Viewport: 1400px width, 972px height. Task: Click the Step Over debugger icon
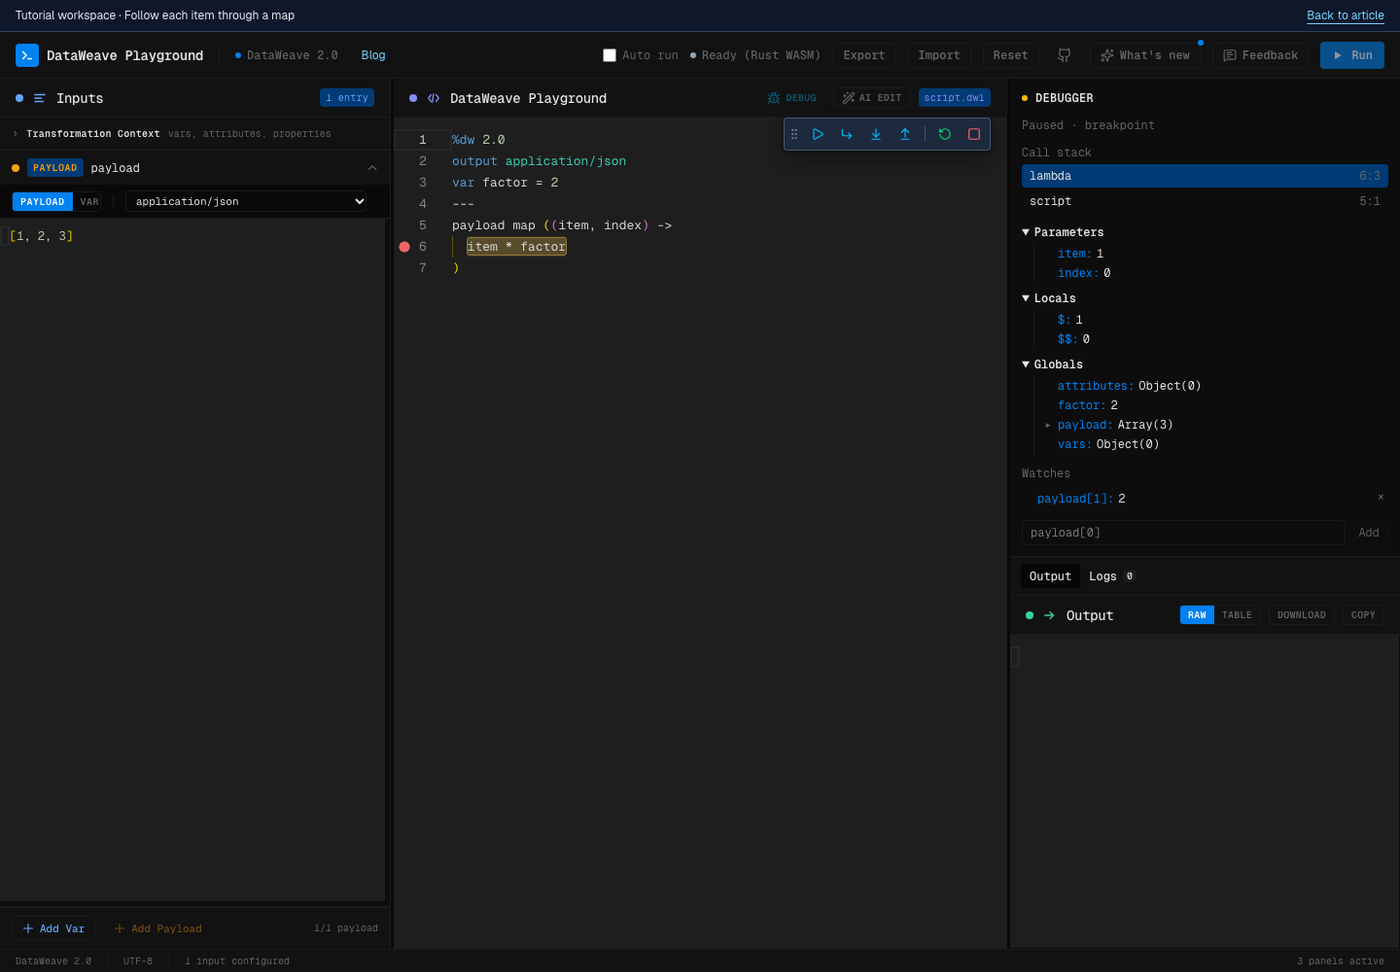tap(847, 134)
